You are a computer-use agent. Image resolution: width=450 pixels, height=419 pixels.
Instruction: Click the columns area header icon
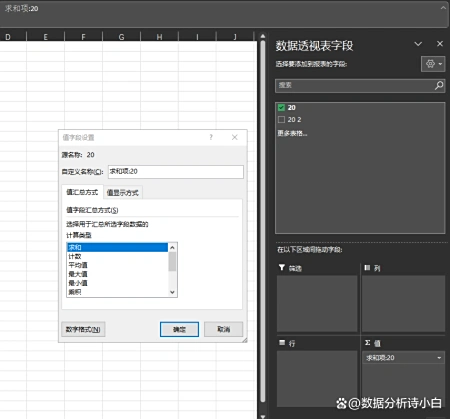[x=367, y=268]
